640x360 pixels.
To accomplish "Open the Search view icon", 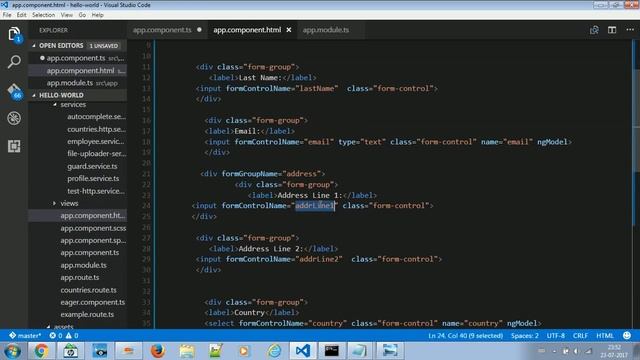I will click(14, 62).
